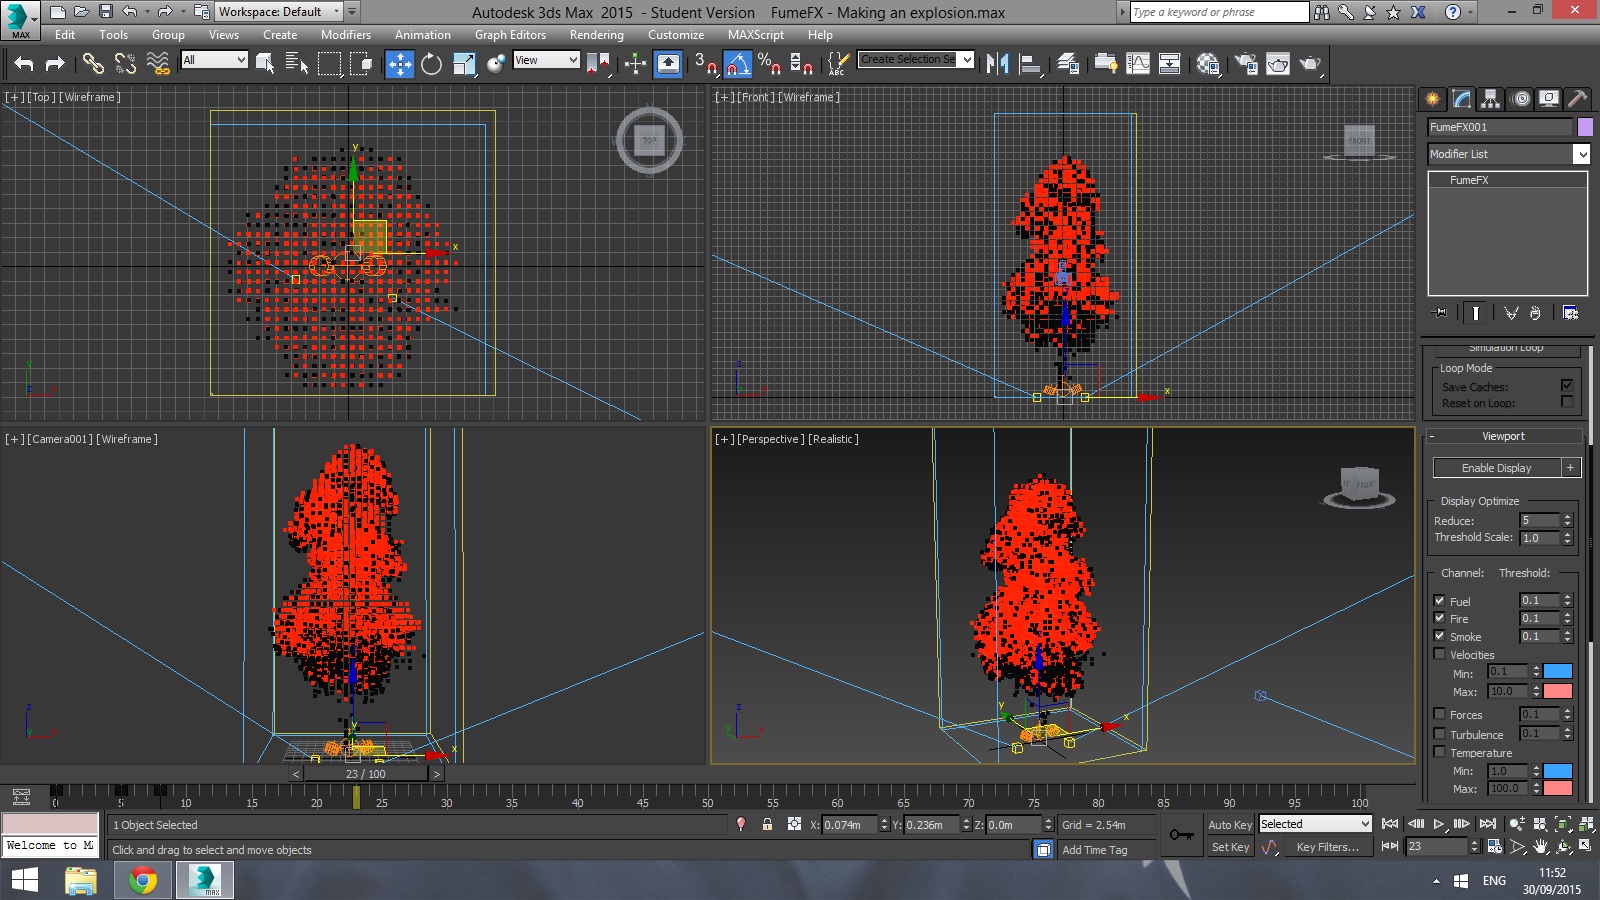Switch to Motion command panel
This screenshot has width=1600, height=900.
click(x=1521, y=99)
